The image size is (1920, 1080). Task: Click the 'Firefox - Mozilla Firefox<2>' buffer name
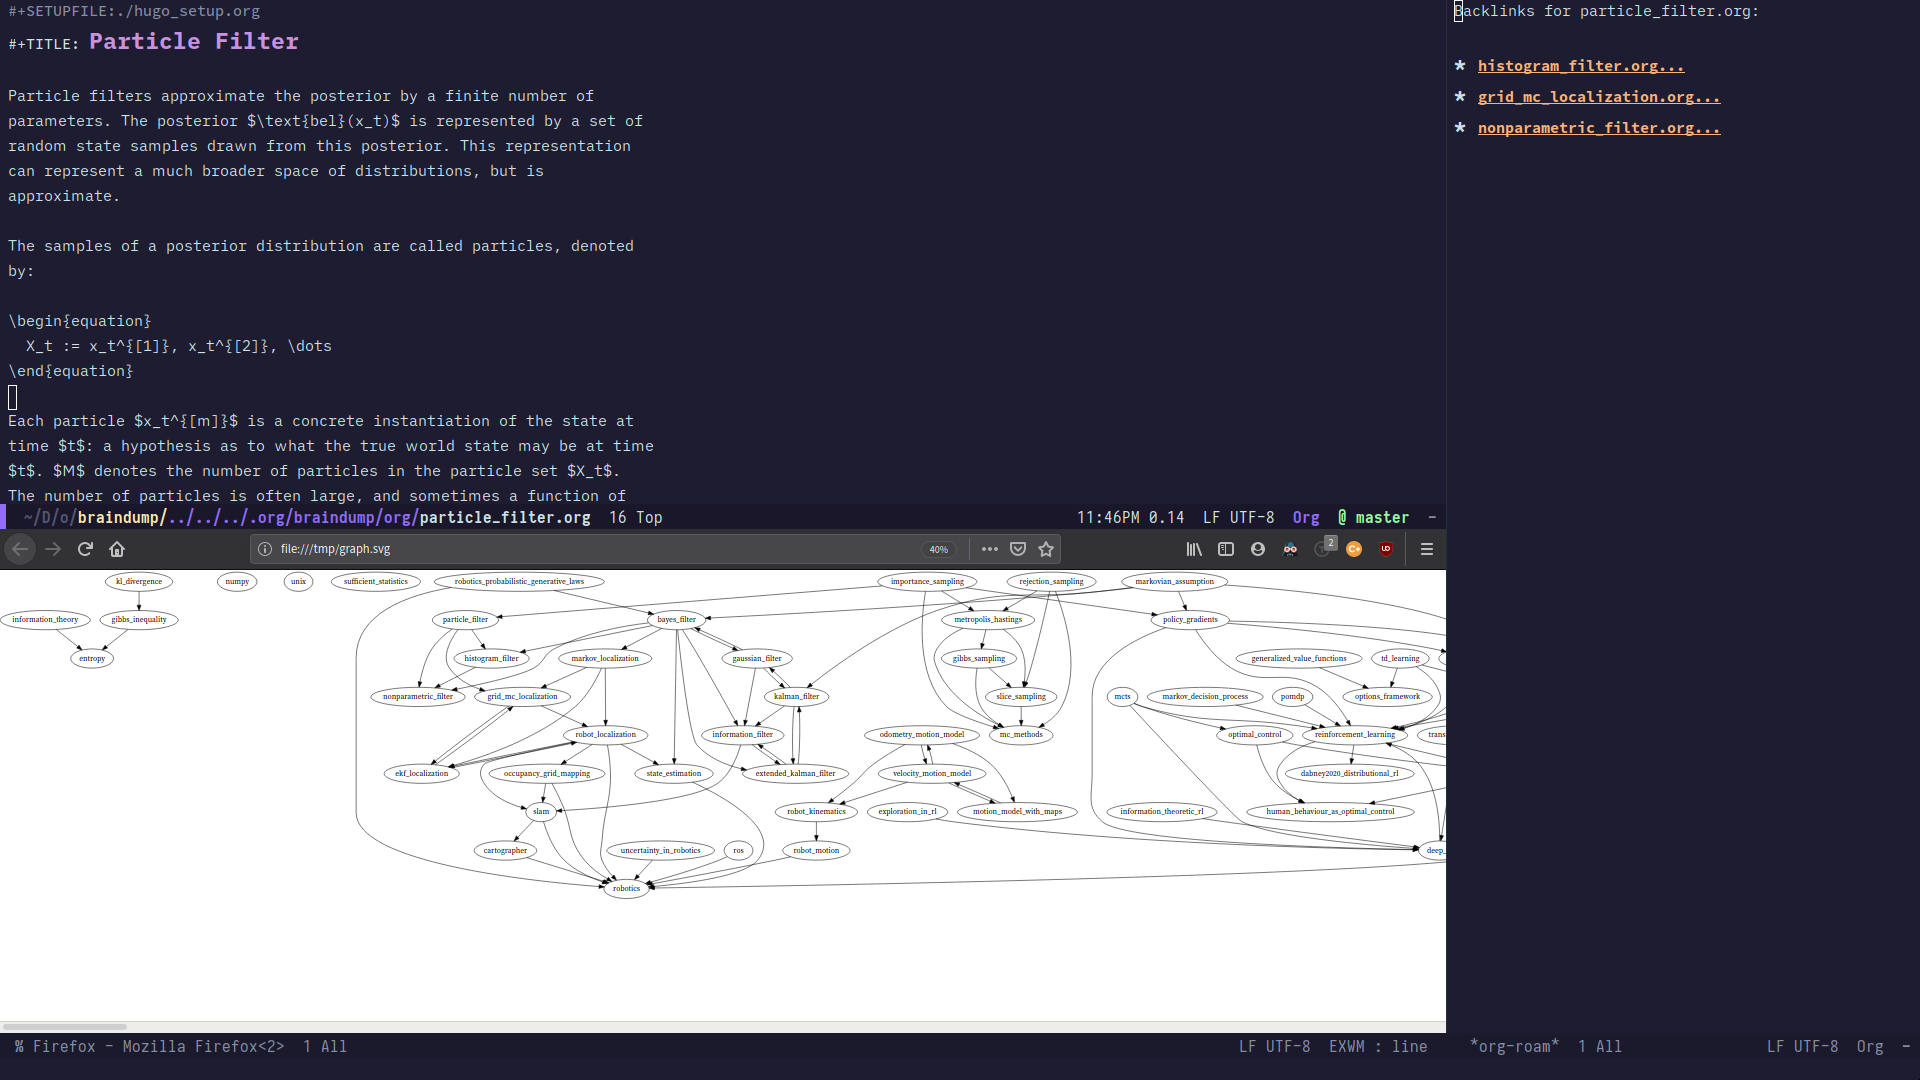[158, 1047]
